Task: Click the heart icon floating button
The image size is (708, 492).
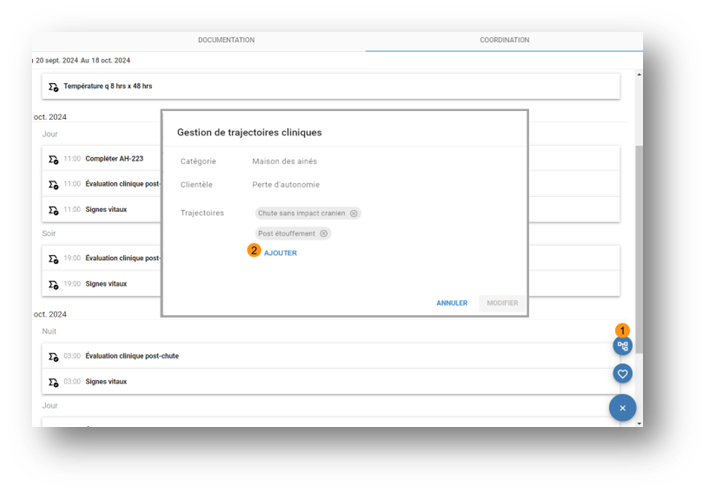Action: [623, 373]
